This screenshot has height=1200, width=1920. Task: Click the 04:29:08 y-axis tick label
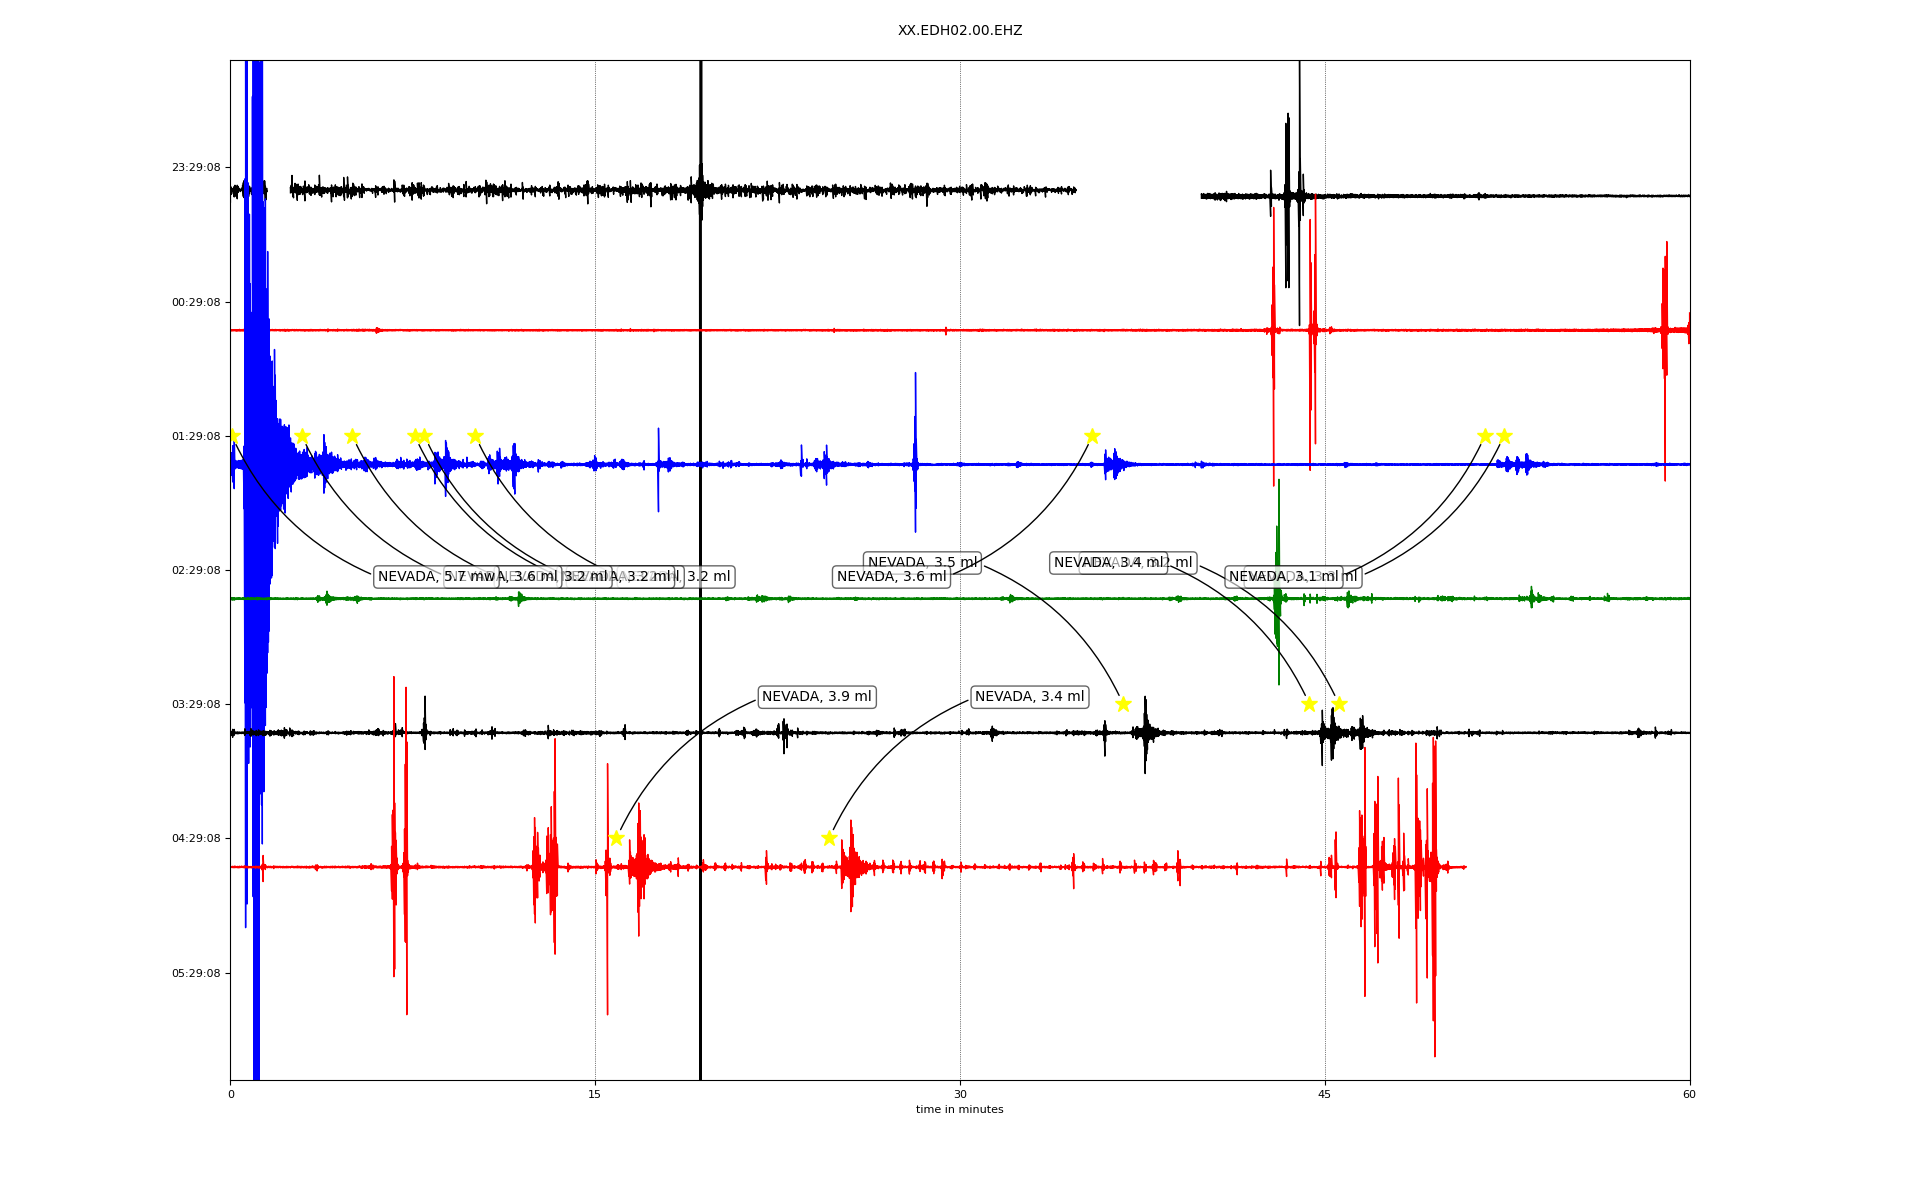pyautogui.click(x=196, y=839)
